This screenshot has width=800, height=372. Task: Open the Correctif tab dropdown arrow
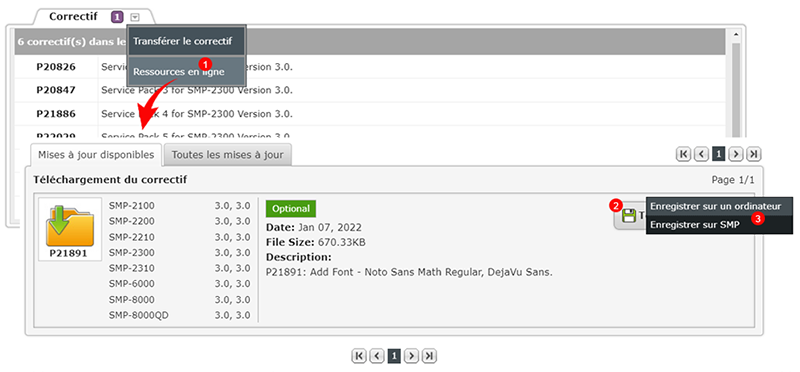click(x=134, y=17)
